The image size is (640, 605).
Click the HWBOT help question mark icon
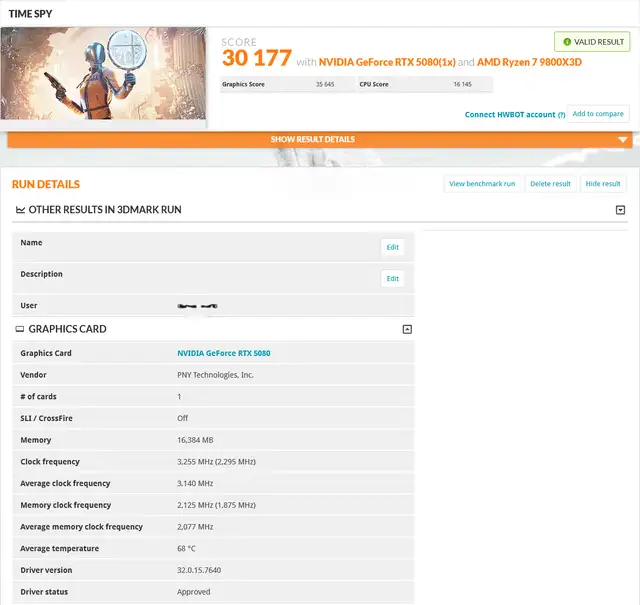[x=562, y=115]
